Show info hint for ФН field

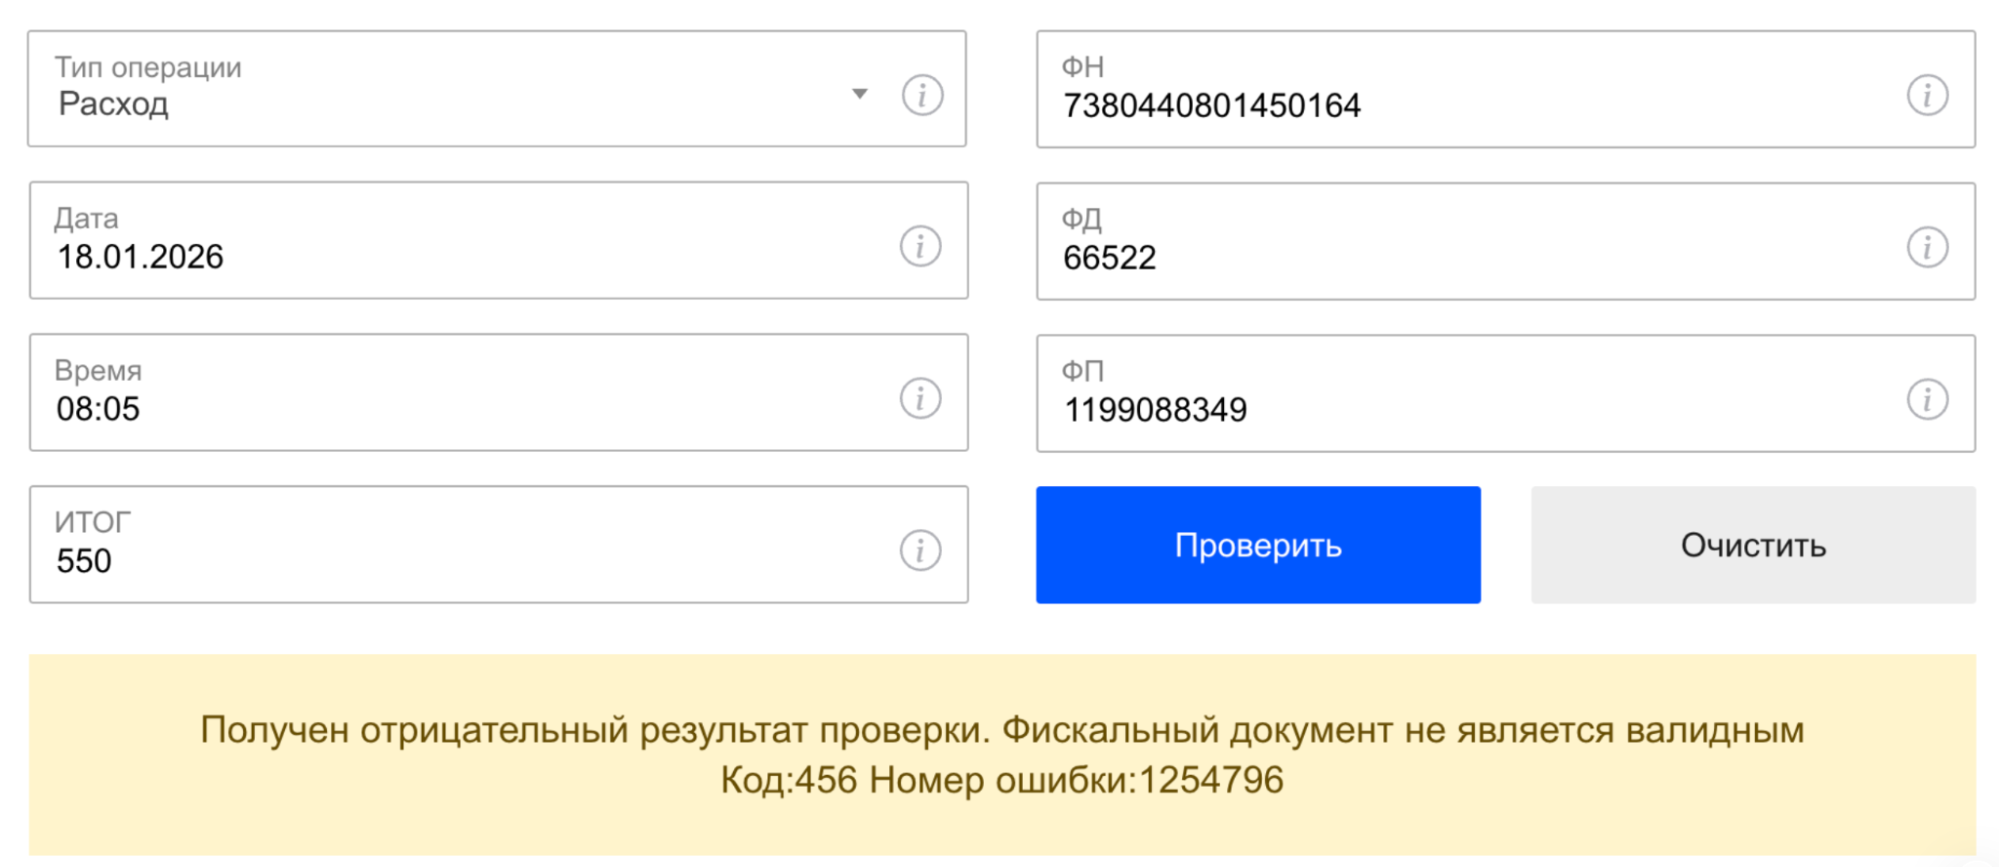(x=1927, y=96)
